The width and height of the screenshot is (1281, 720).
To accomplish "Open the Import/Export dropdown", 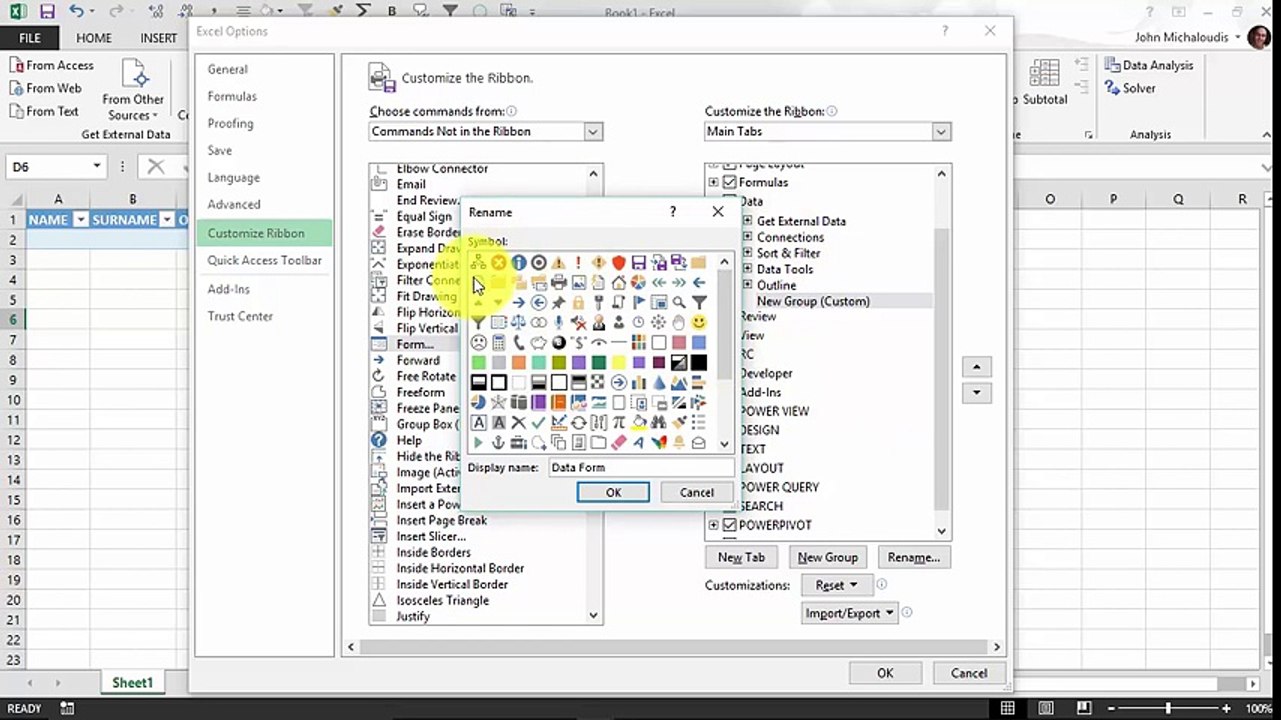I will 850,613.
